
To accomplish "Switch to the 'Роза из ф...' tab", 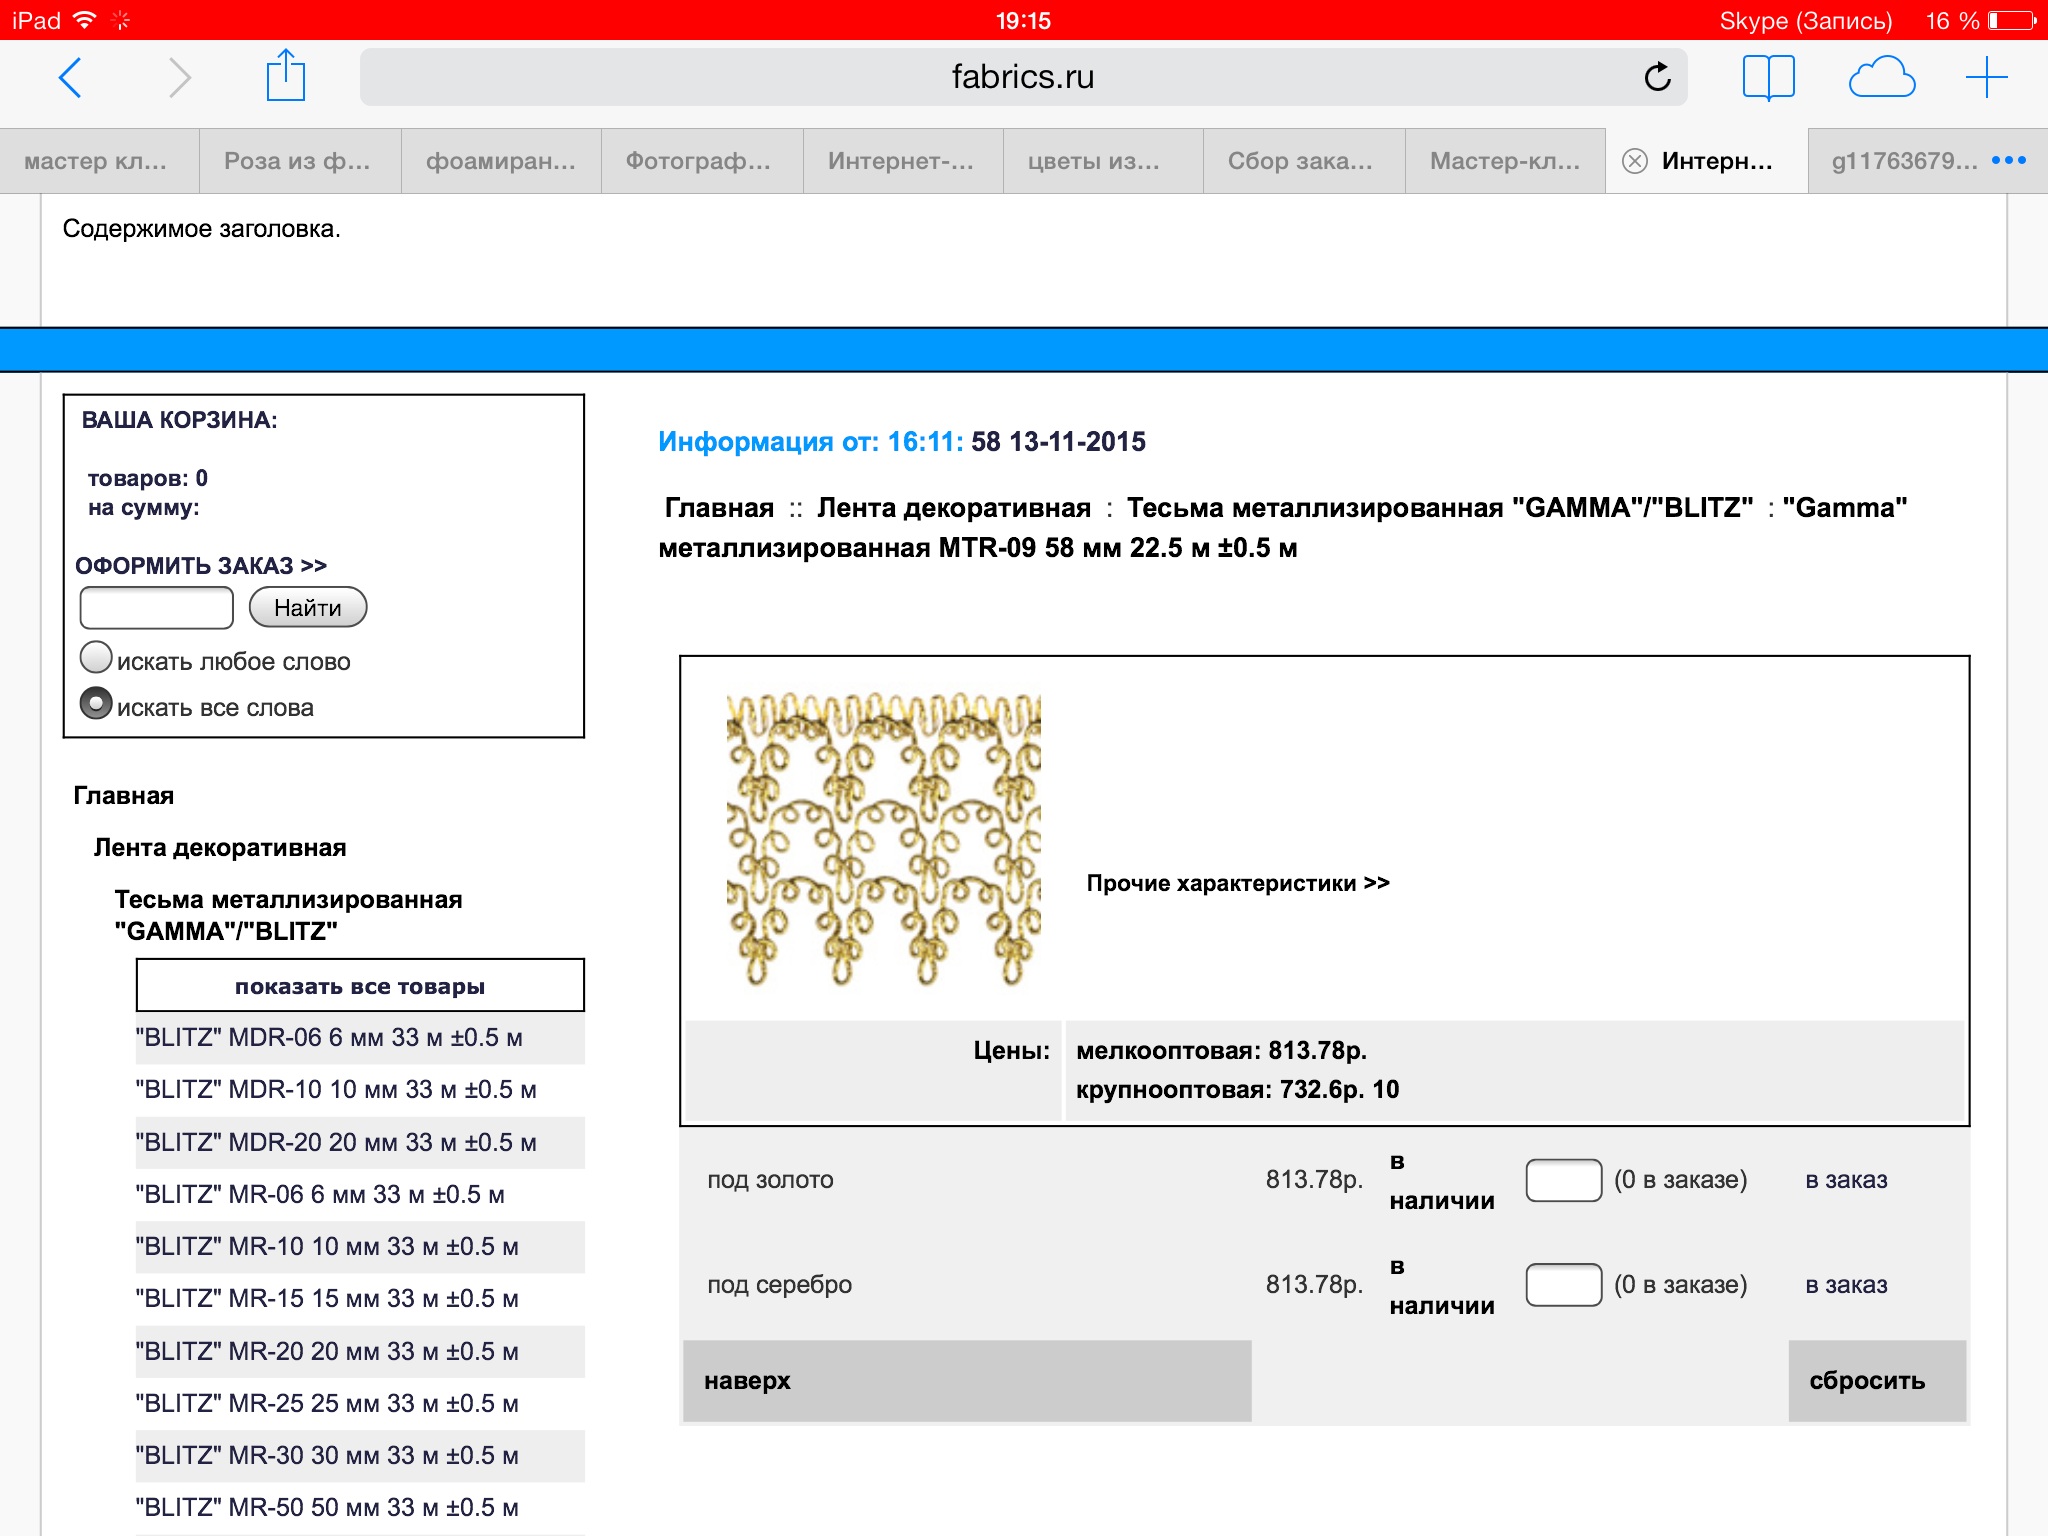I will pos(298,161).
